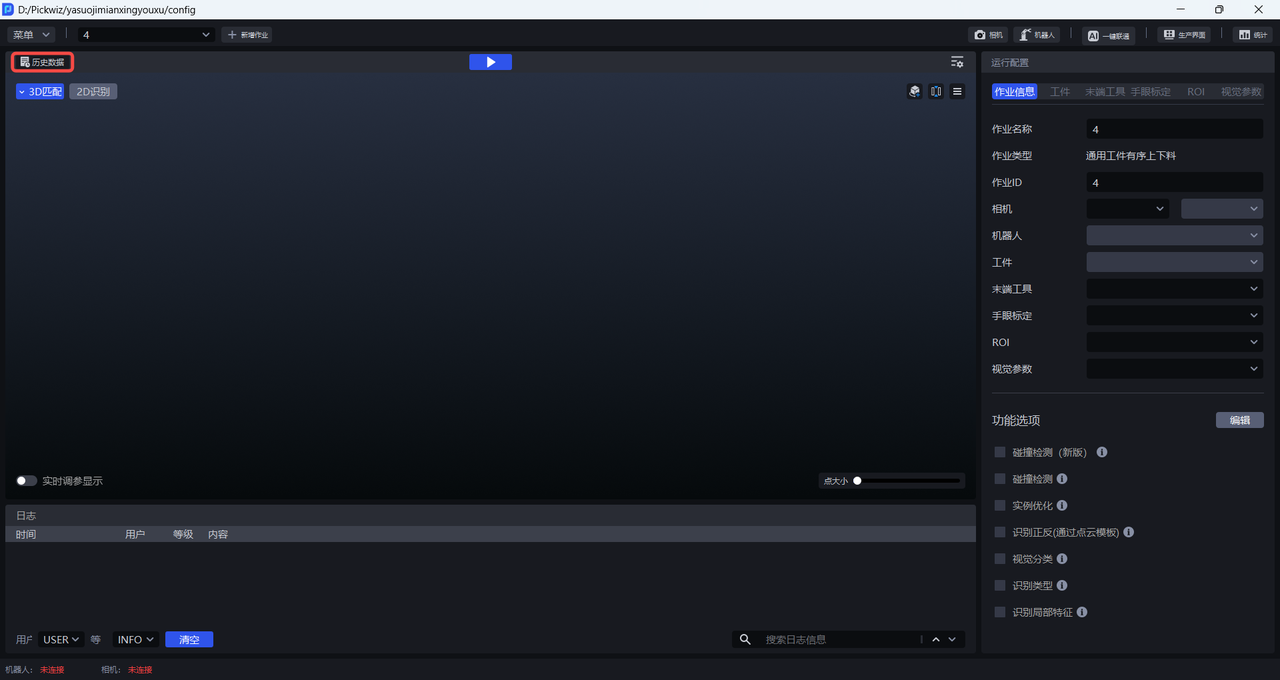Open the 统计 statistics chart
Image resolution: width=1280 pixels, height=680 pixels.
(1251, 35)
